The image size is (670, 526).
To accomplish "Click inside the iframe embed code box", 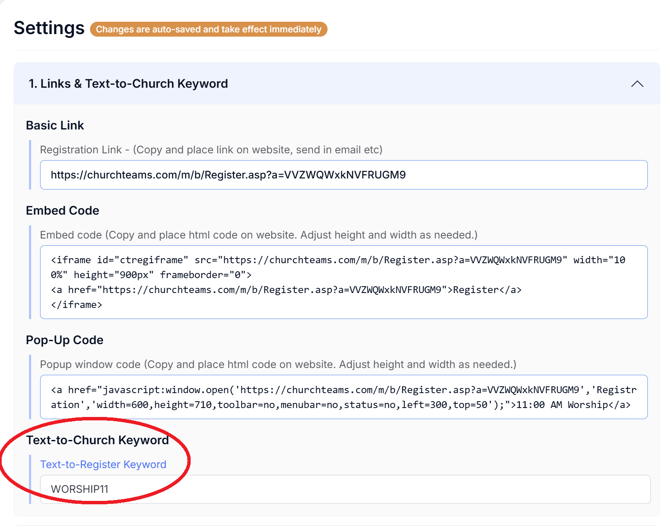I will (344, 282).
